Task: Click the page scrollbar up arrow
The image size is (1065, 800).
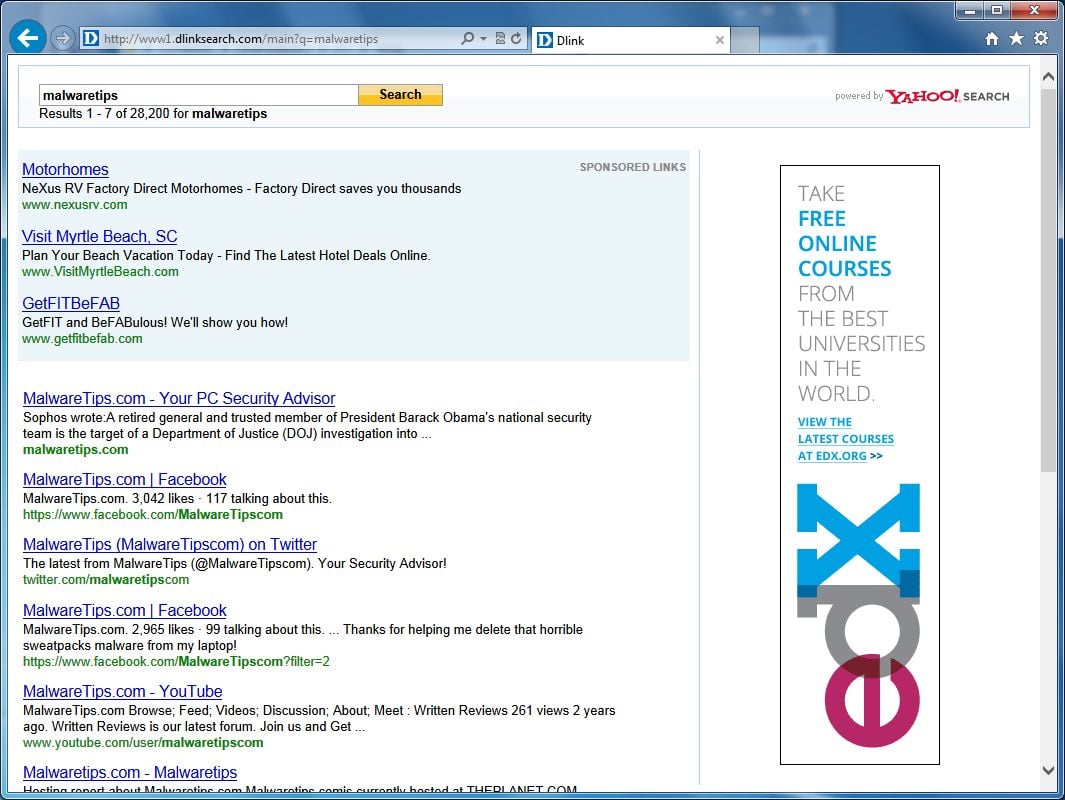Action: (1048, 76)
